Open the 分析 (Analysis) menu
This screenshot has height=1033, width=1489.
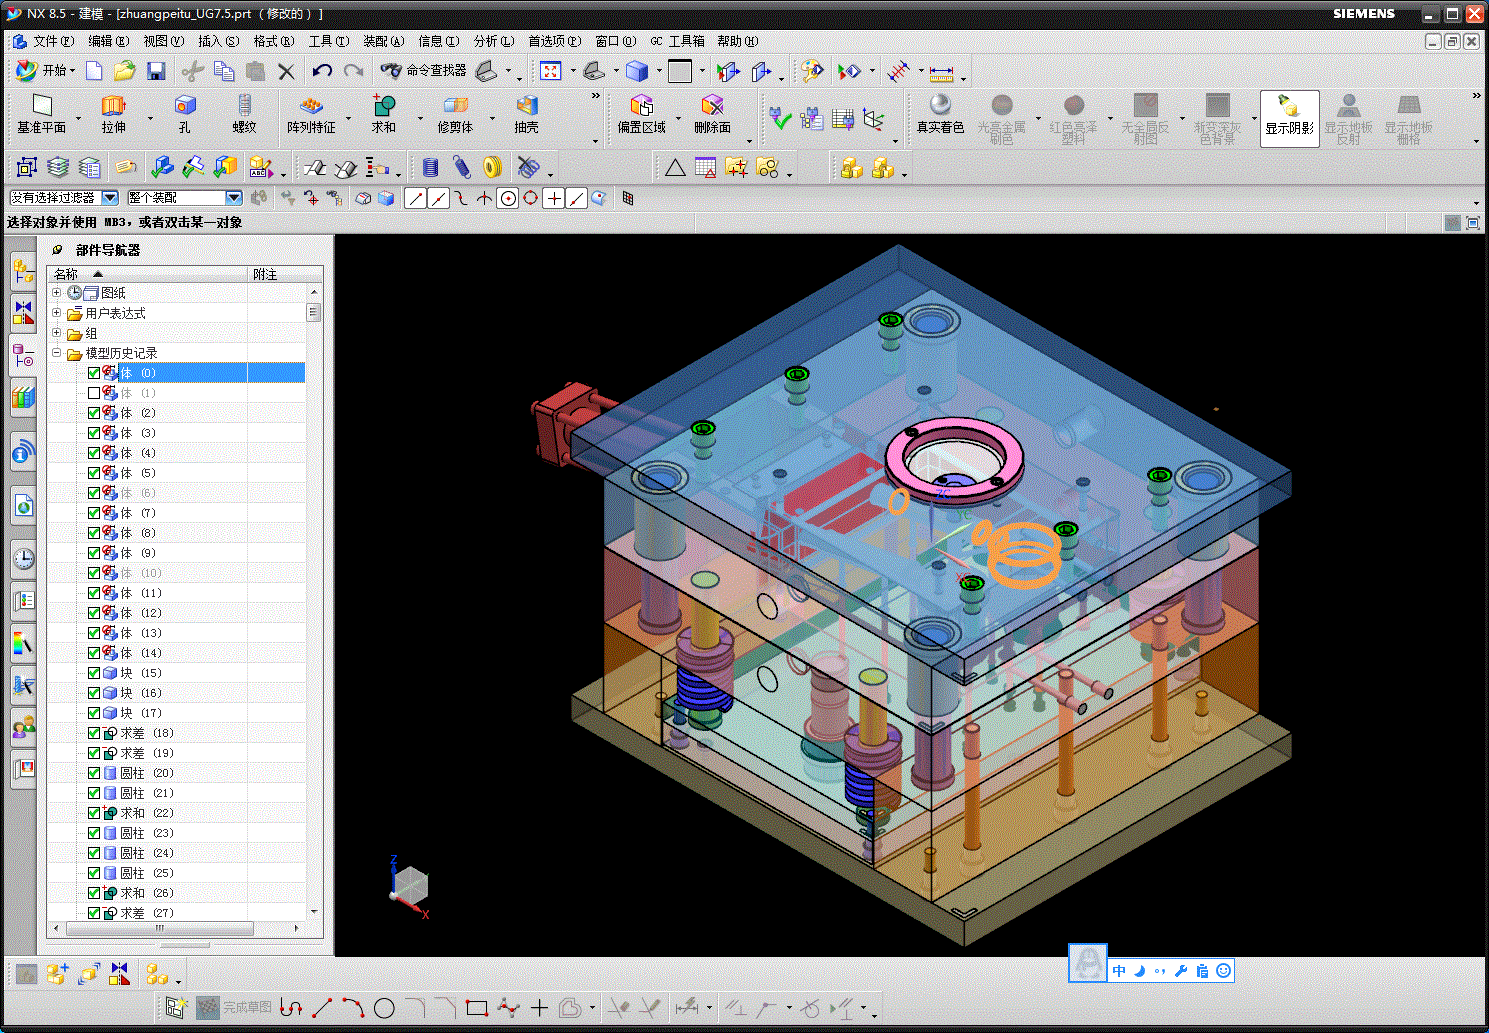click(x=493, y=41)
